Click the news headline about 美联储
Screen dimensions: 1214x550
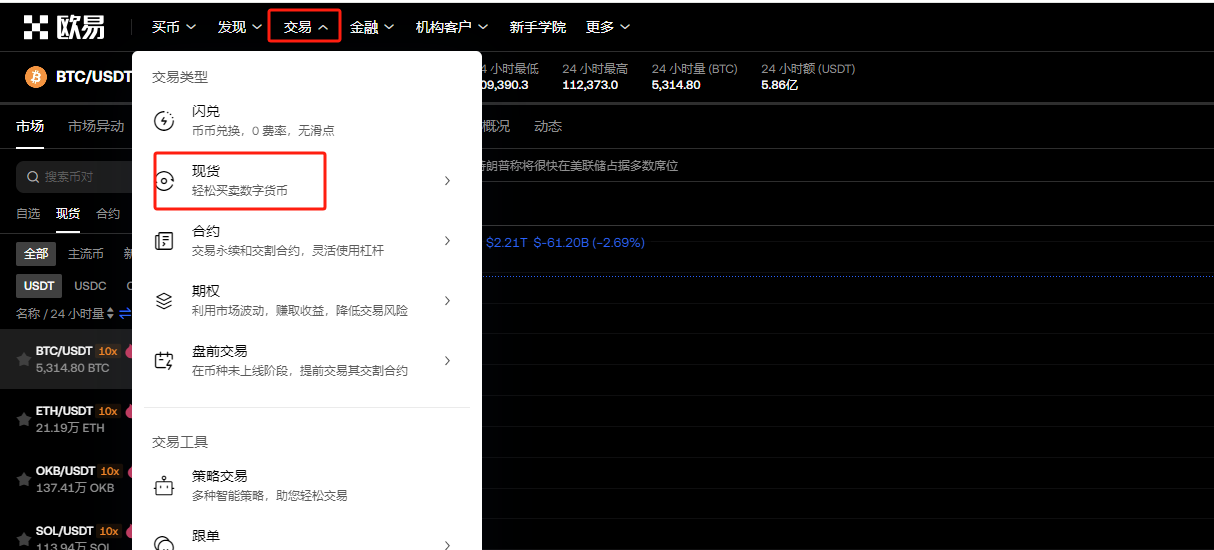coord(580,165)
